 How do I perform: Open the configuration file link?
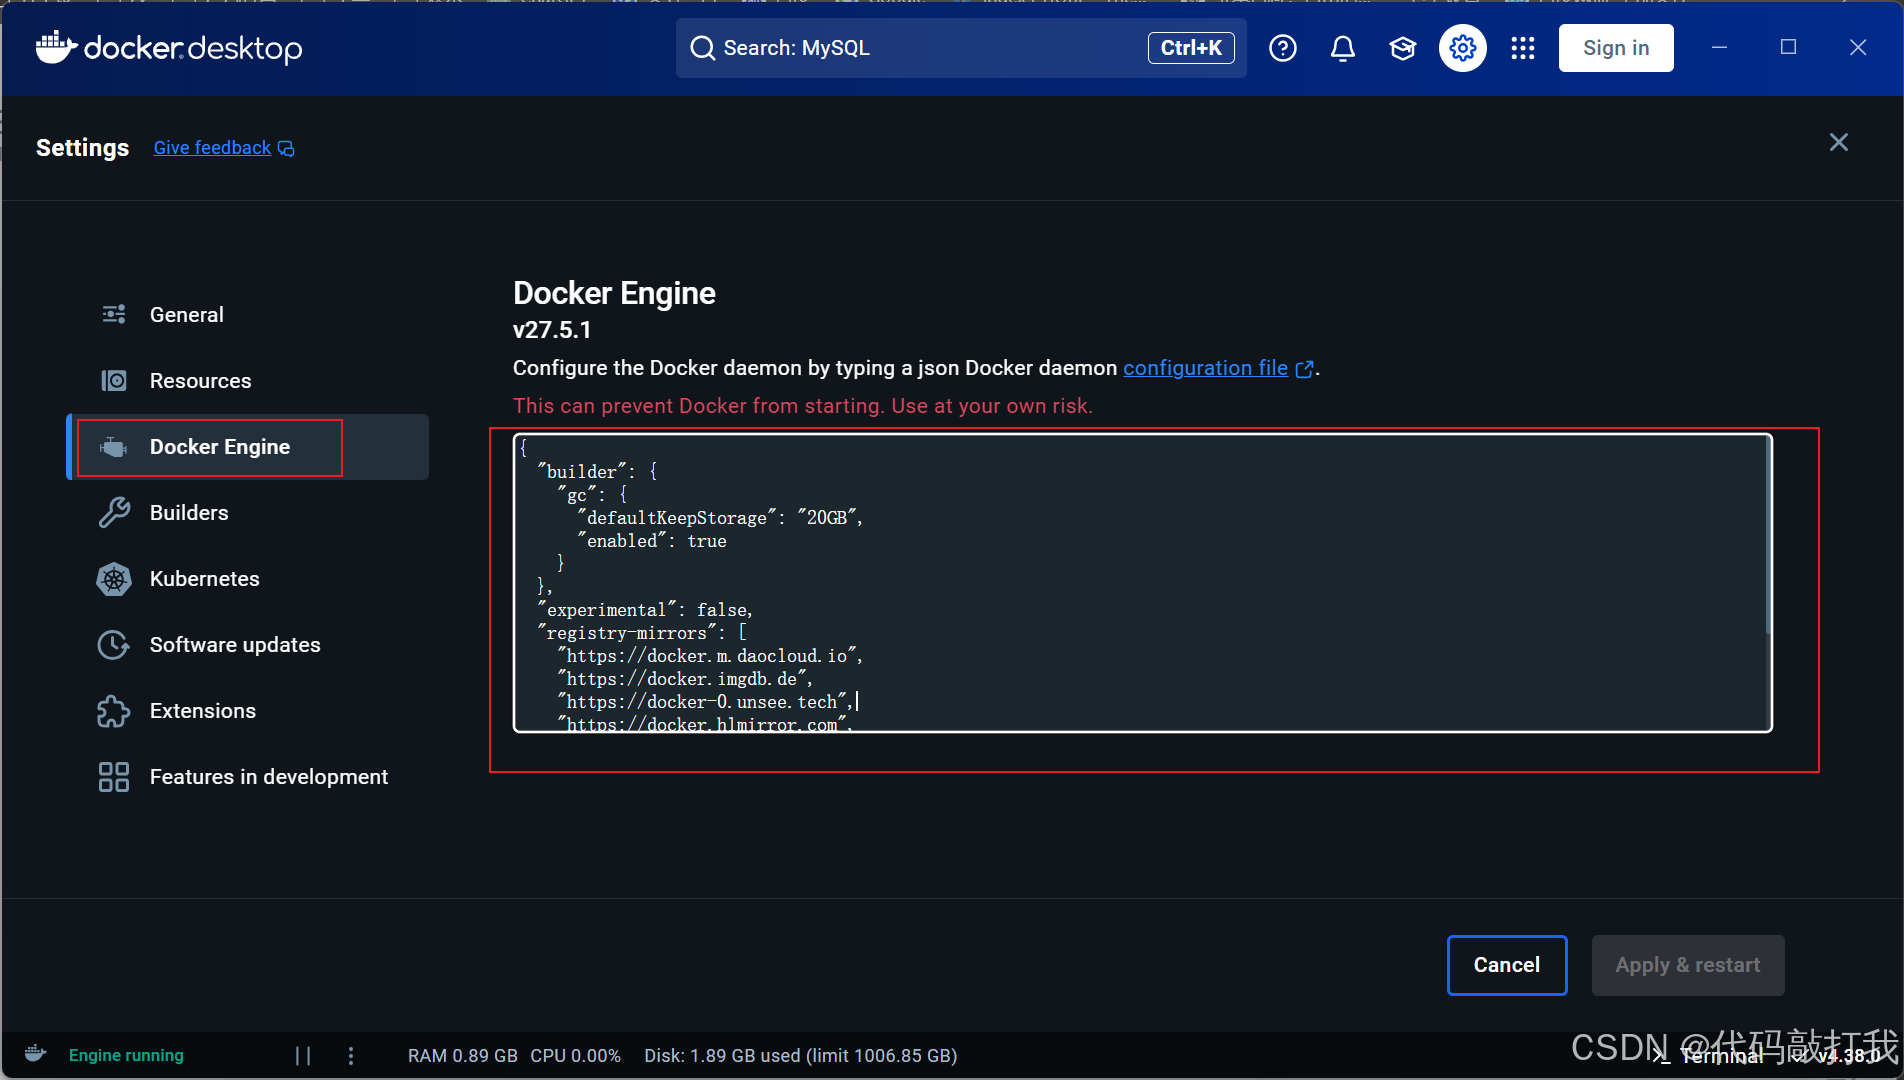coord(1205,368)
